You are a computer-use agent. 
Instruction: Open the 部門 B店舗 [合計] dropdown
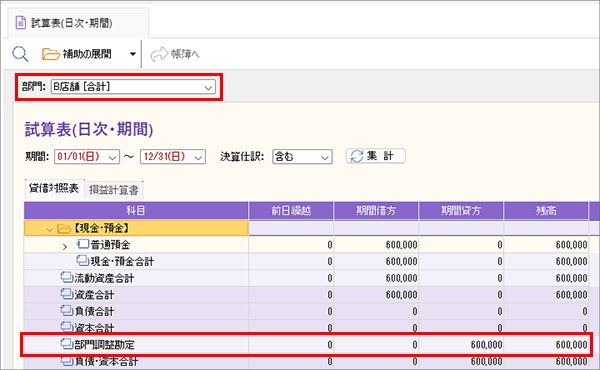click(x=133, y=87)
